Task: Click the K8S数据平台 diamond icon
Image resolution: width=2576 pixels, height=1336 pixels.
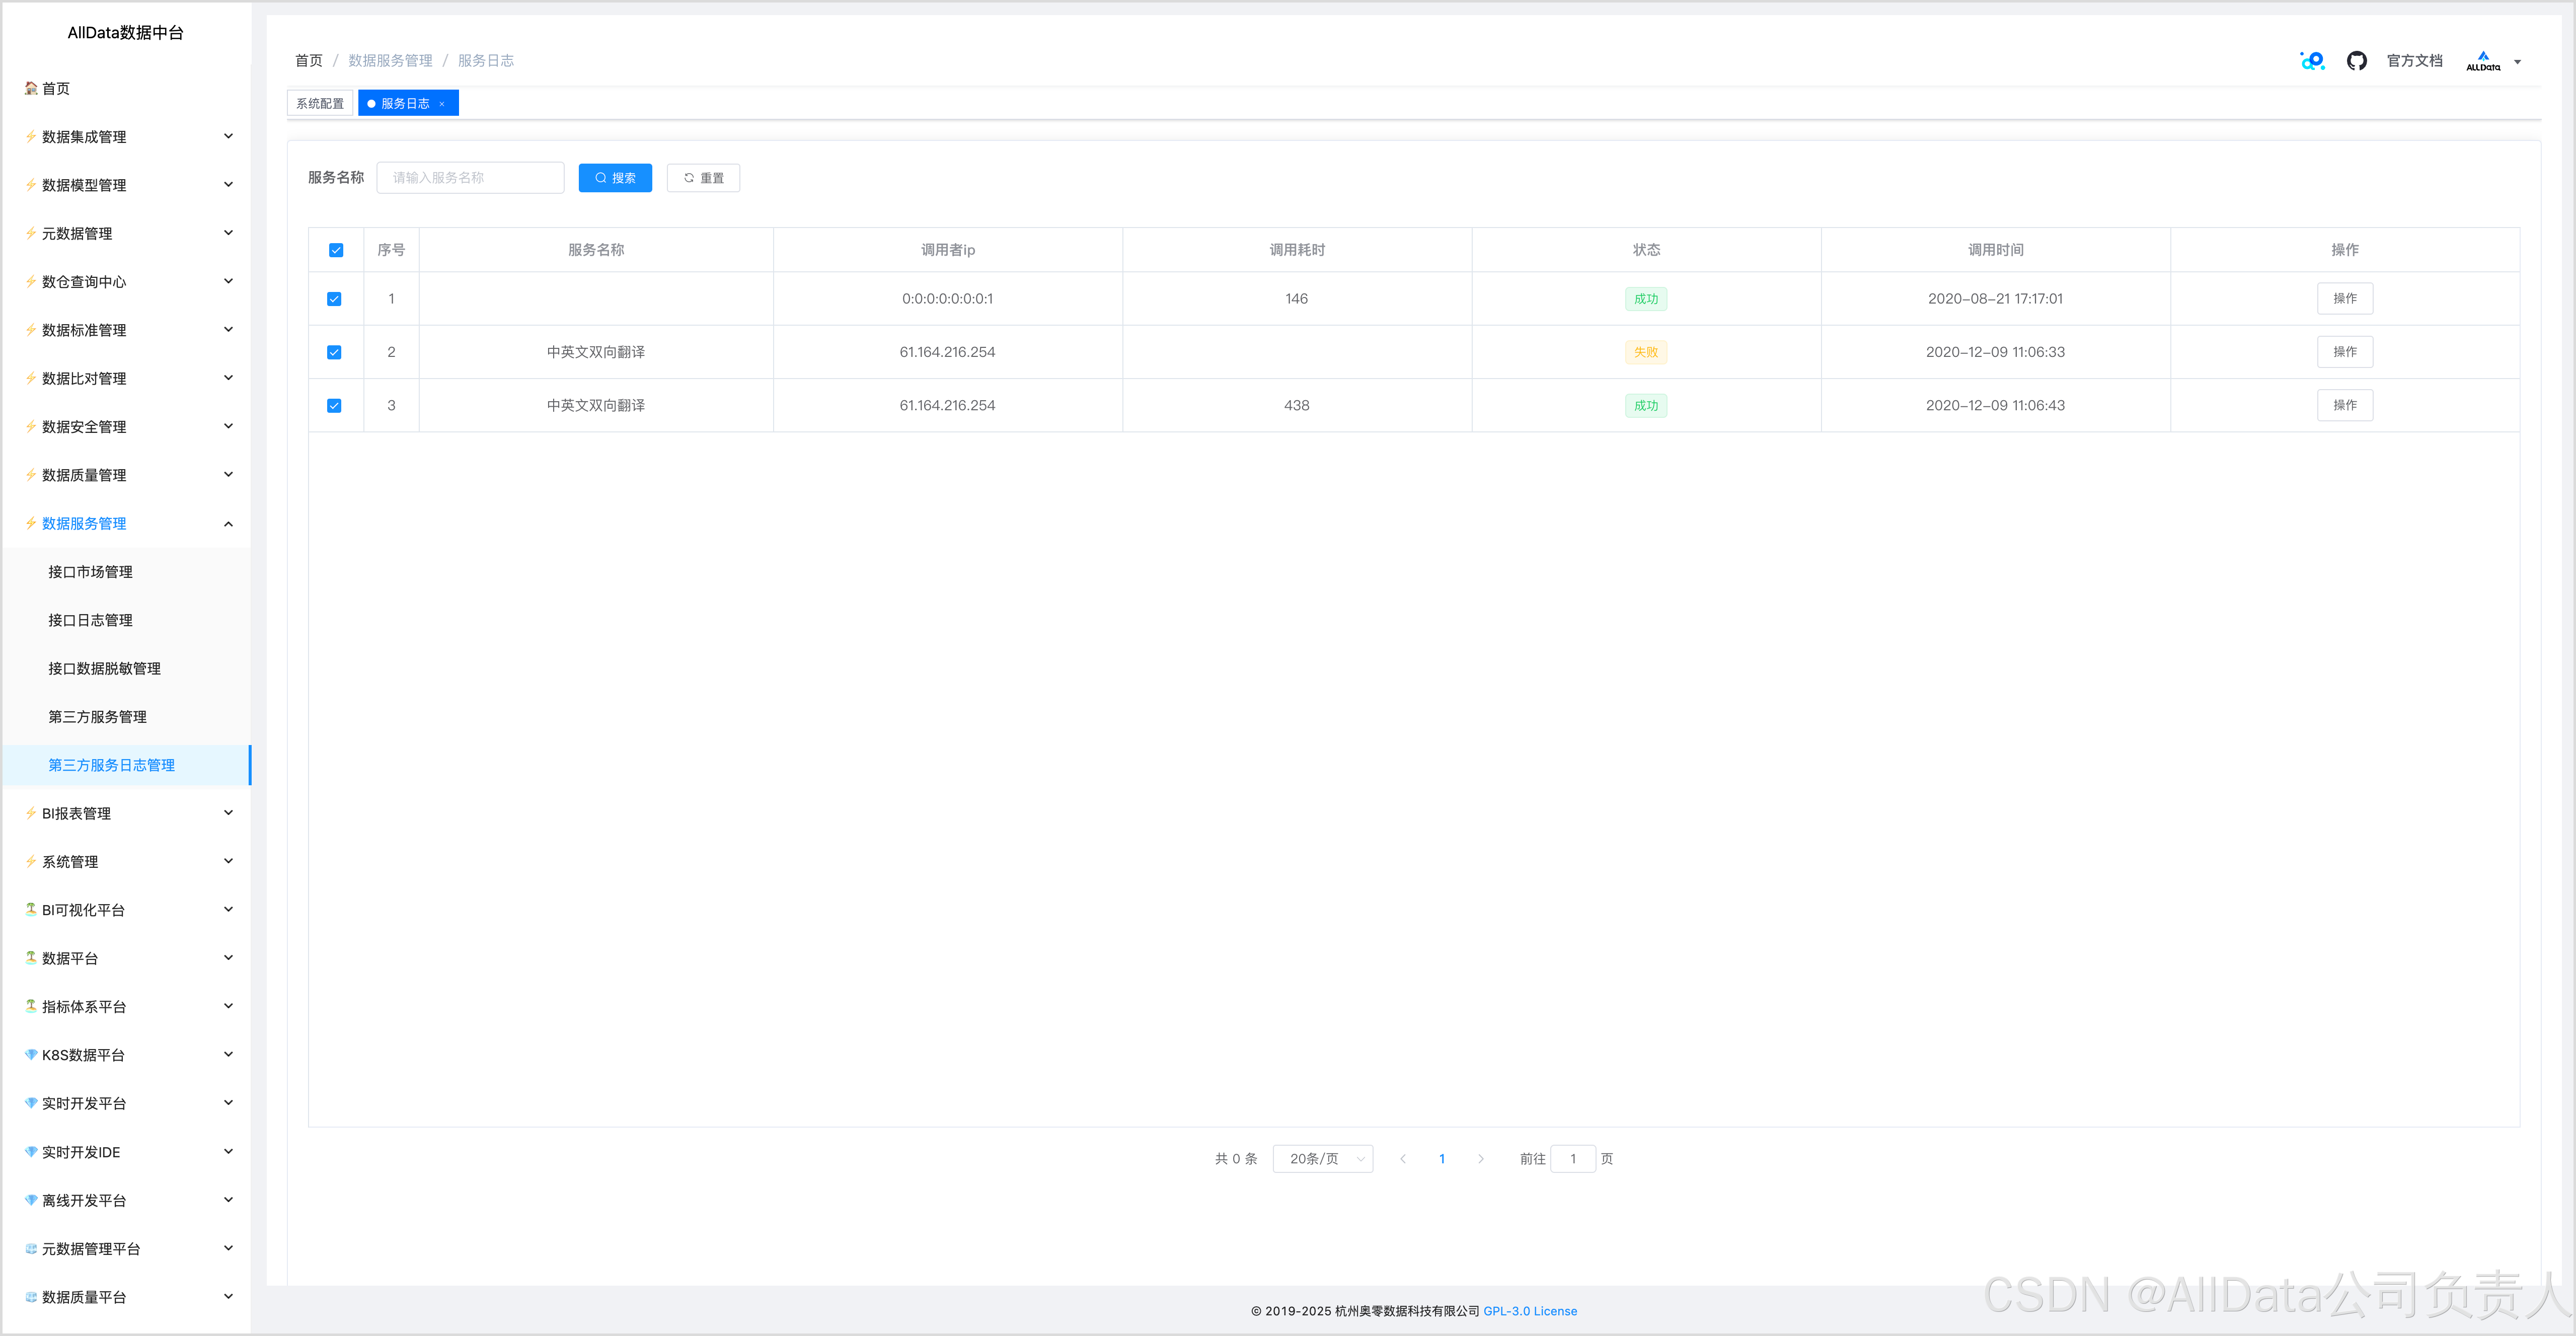Action: point(31,1055)
